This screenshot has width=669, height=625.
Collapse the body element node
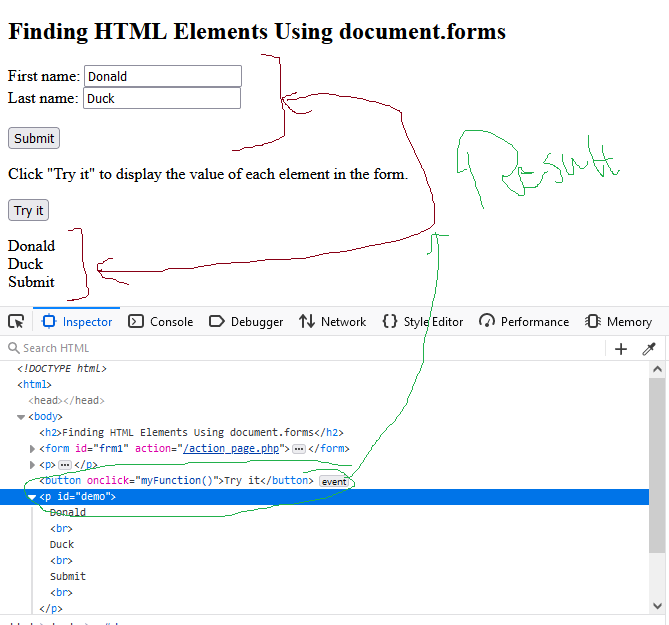click(x=20, y=417)
